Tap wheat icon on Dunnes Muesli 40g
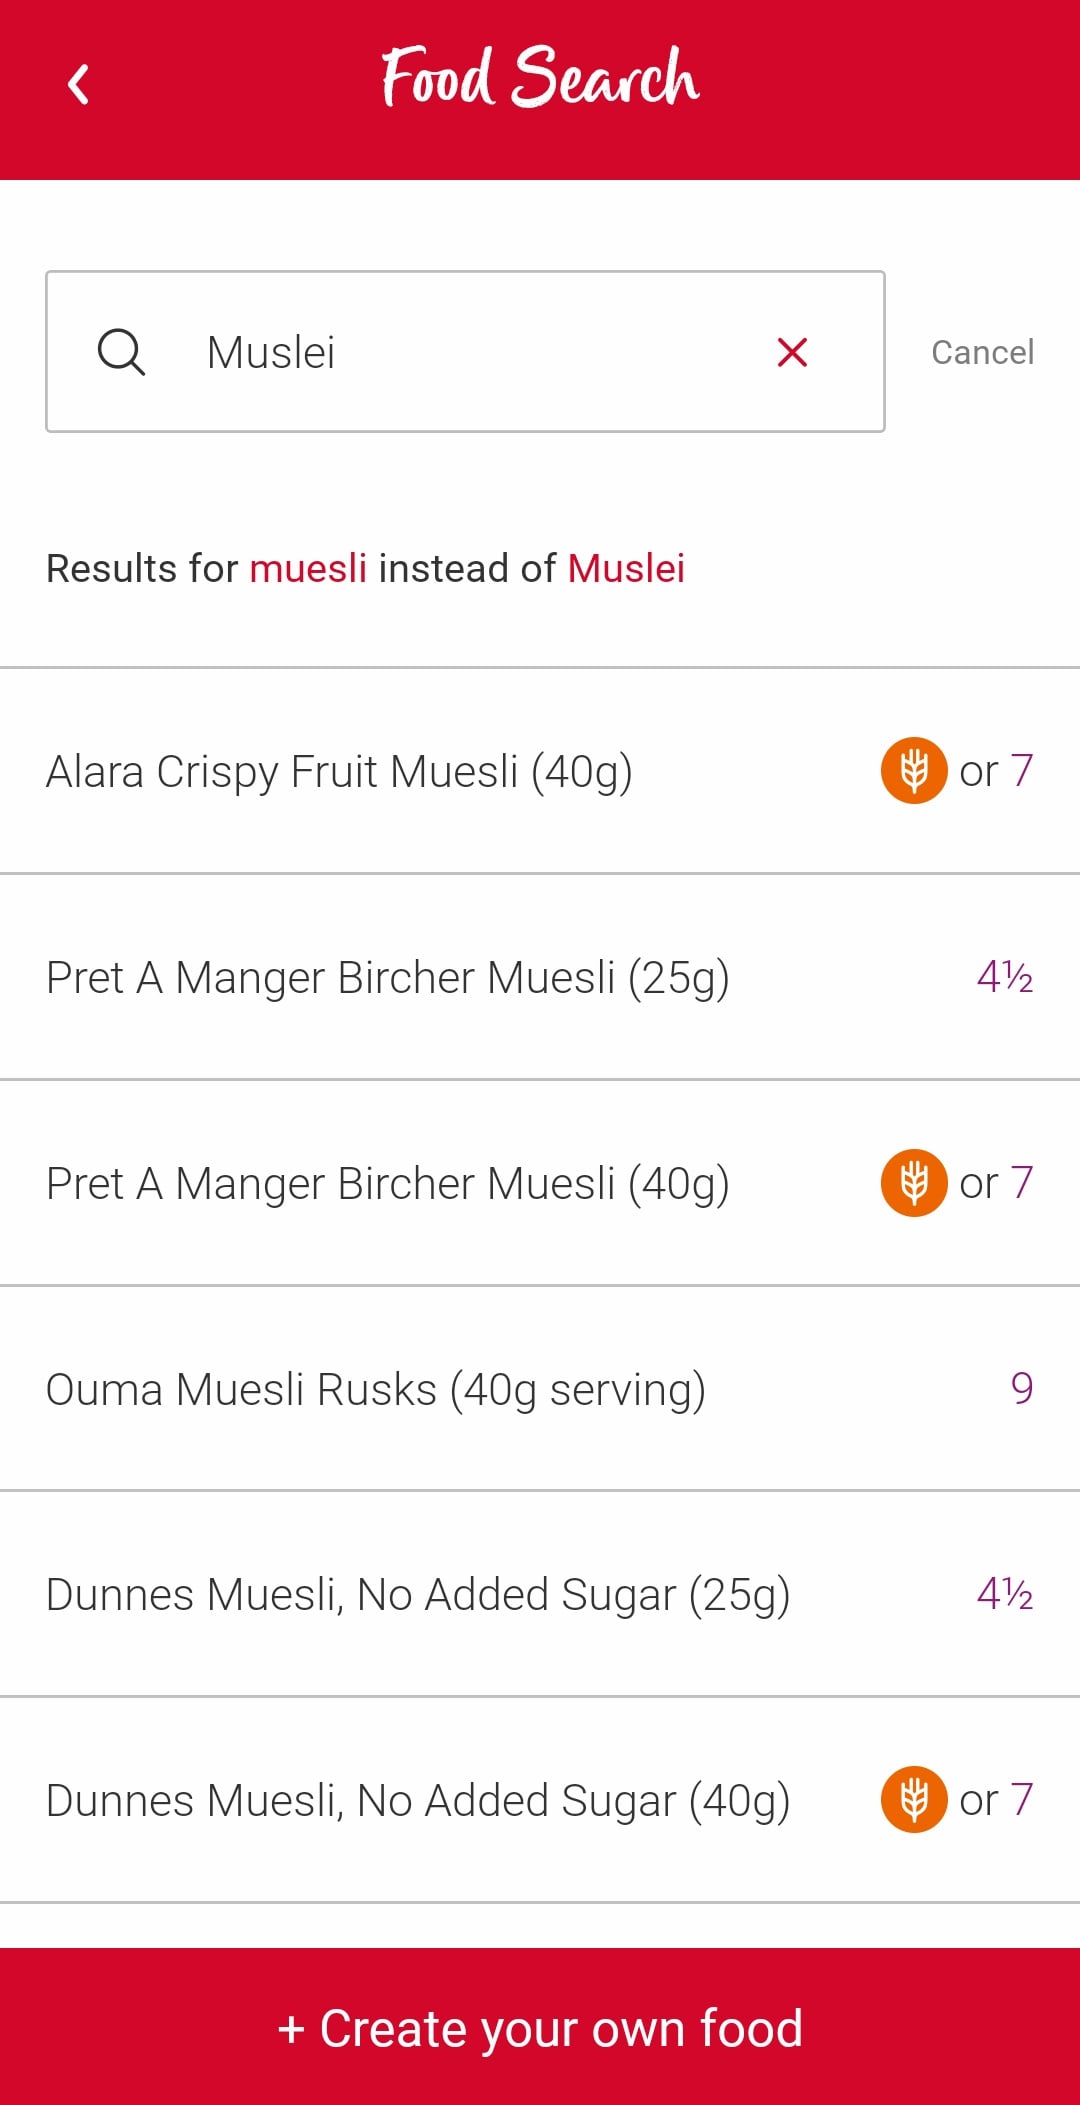1080x2105 pixels. pyautogui.click(x=914, y=1799)
